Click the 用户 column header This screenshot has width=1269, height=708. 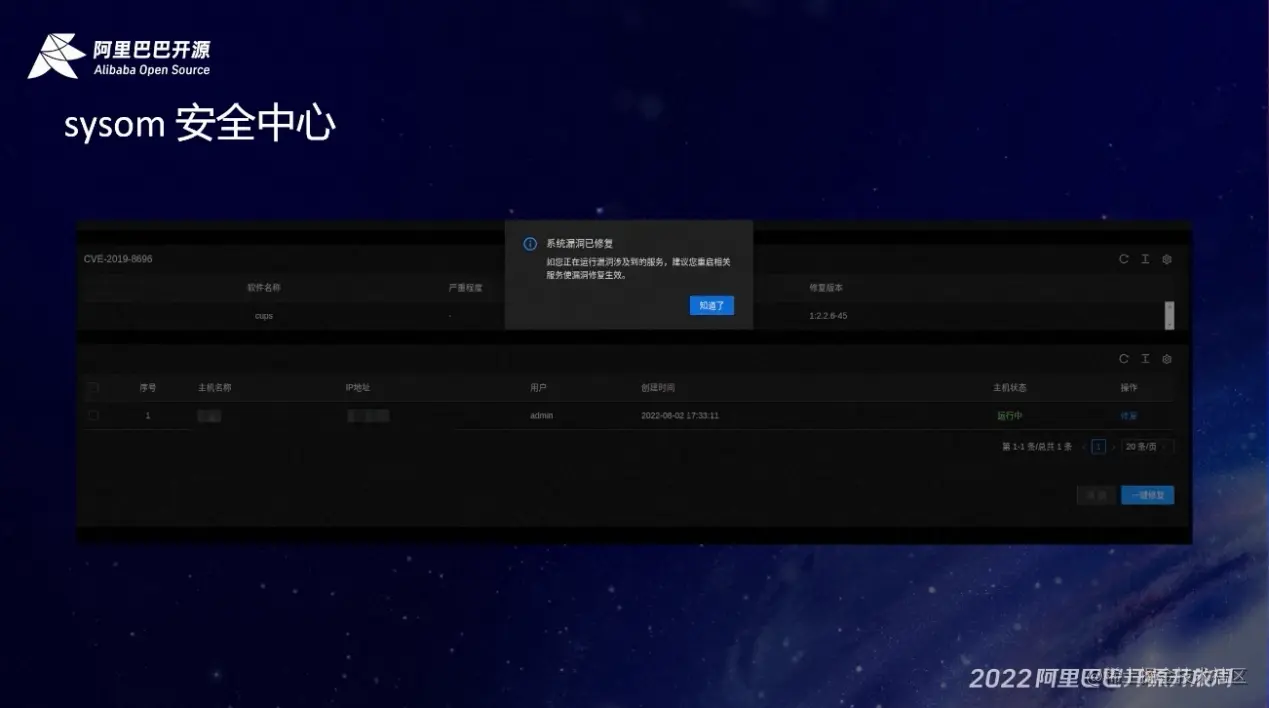click(x=539, y=388)
